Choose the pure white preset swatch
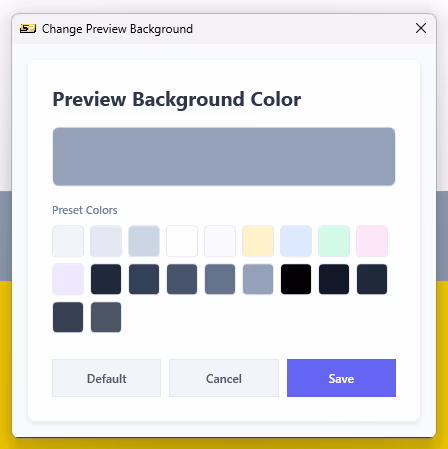Viewport: 448px width, 449px height. [182, 241]
